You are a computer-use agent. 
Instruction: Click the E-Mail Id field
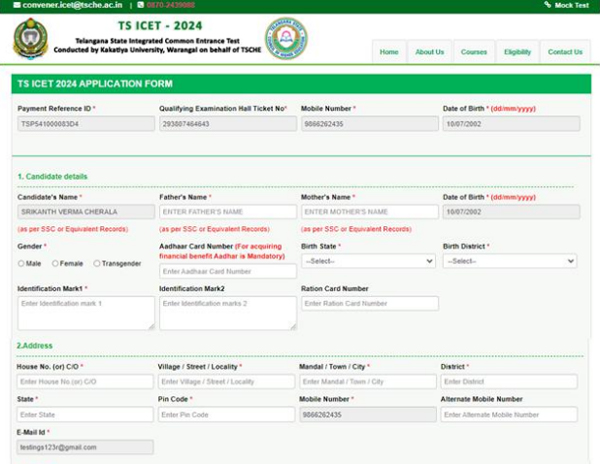click(x=85, y=447)
